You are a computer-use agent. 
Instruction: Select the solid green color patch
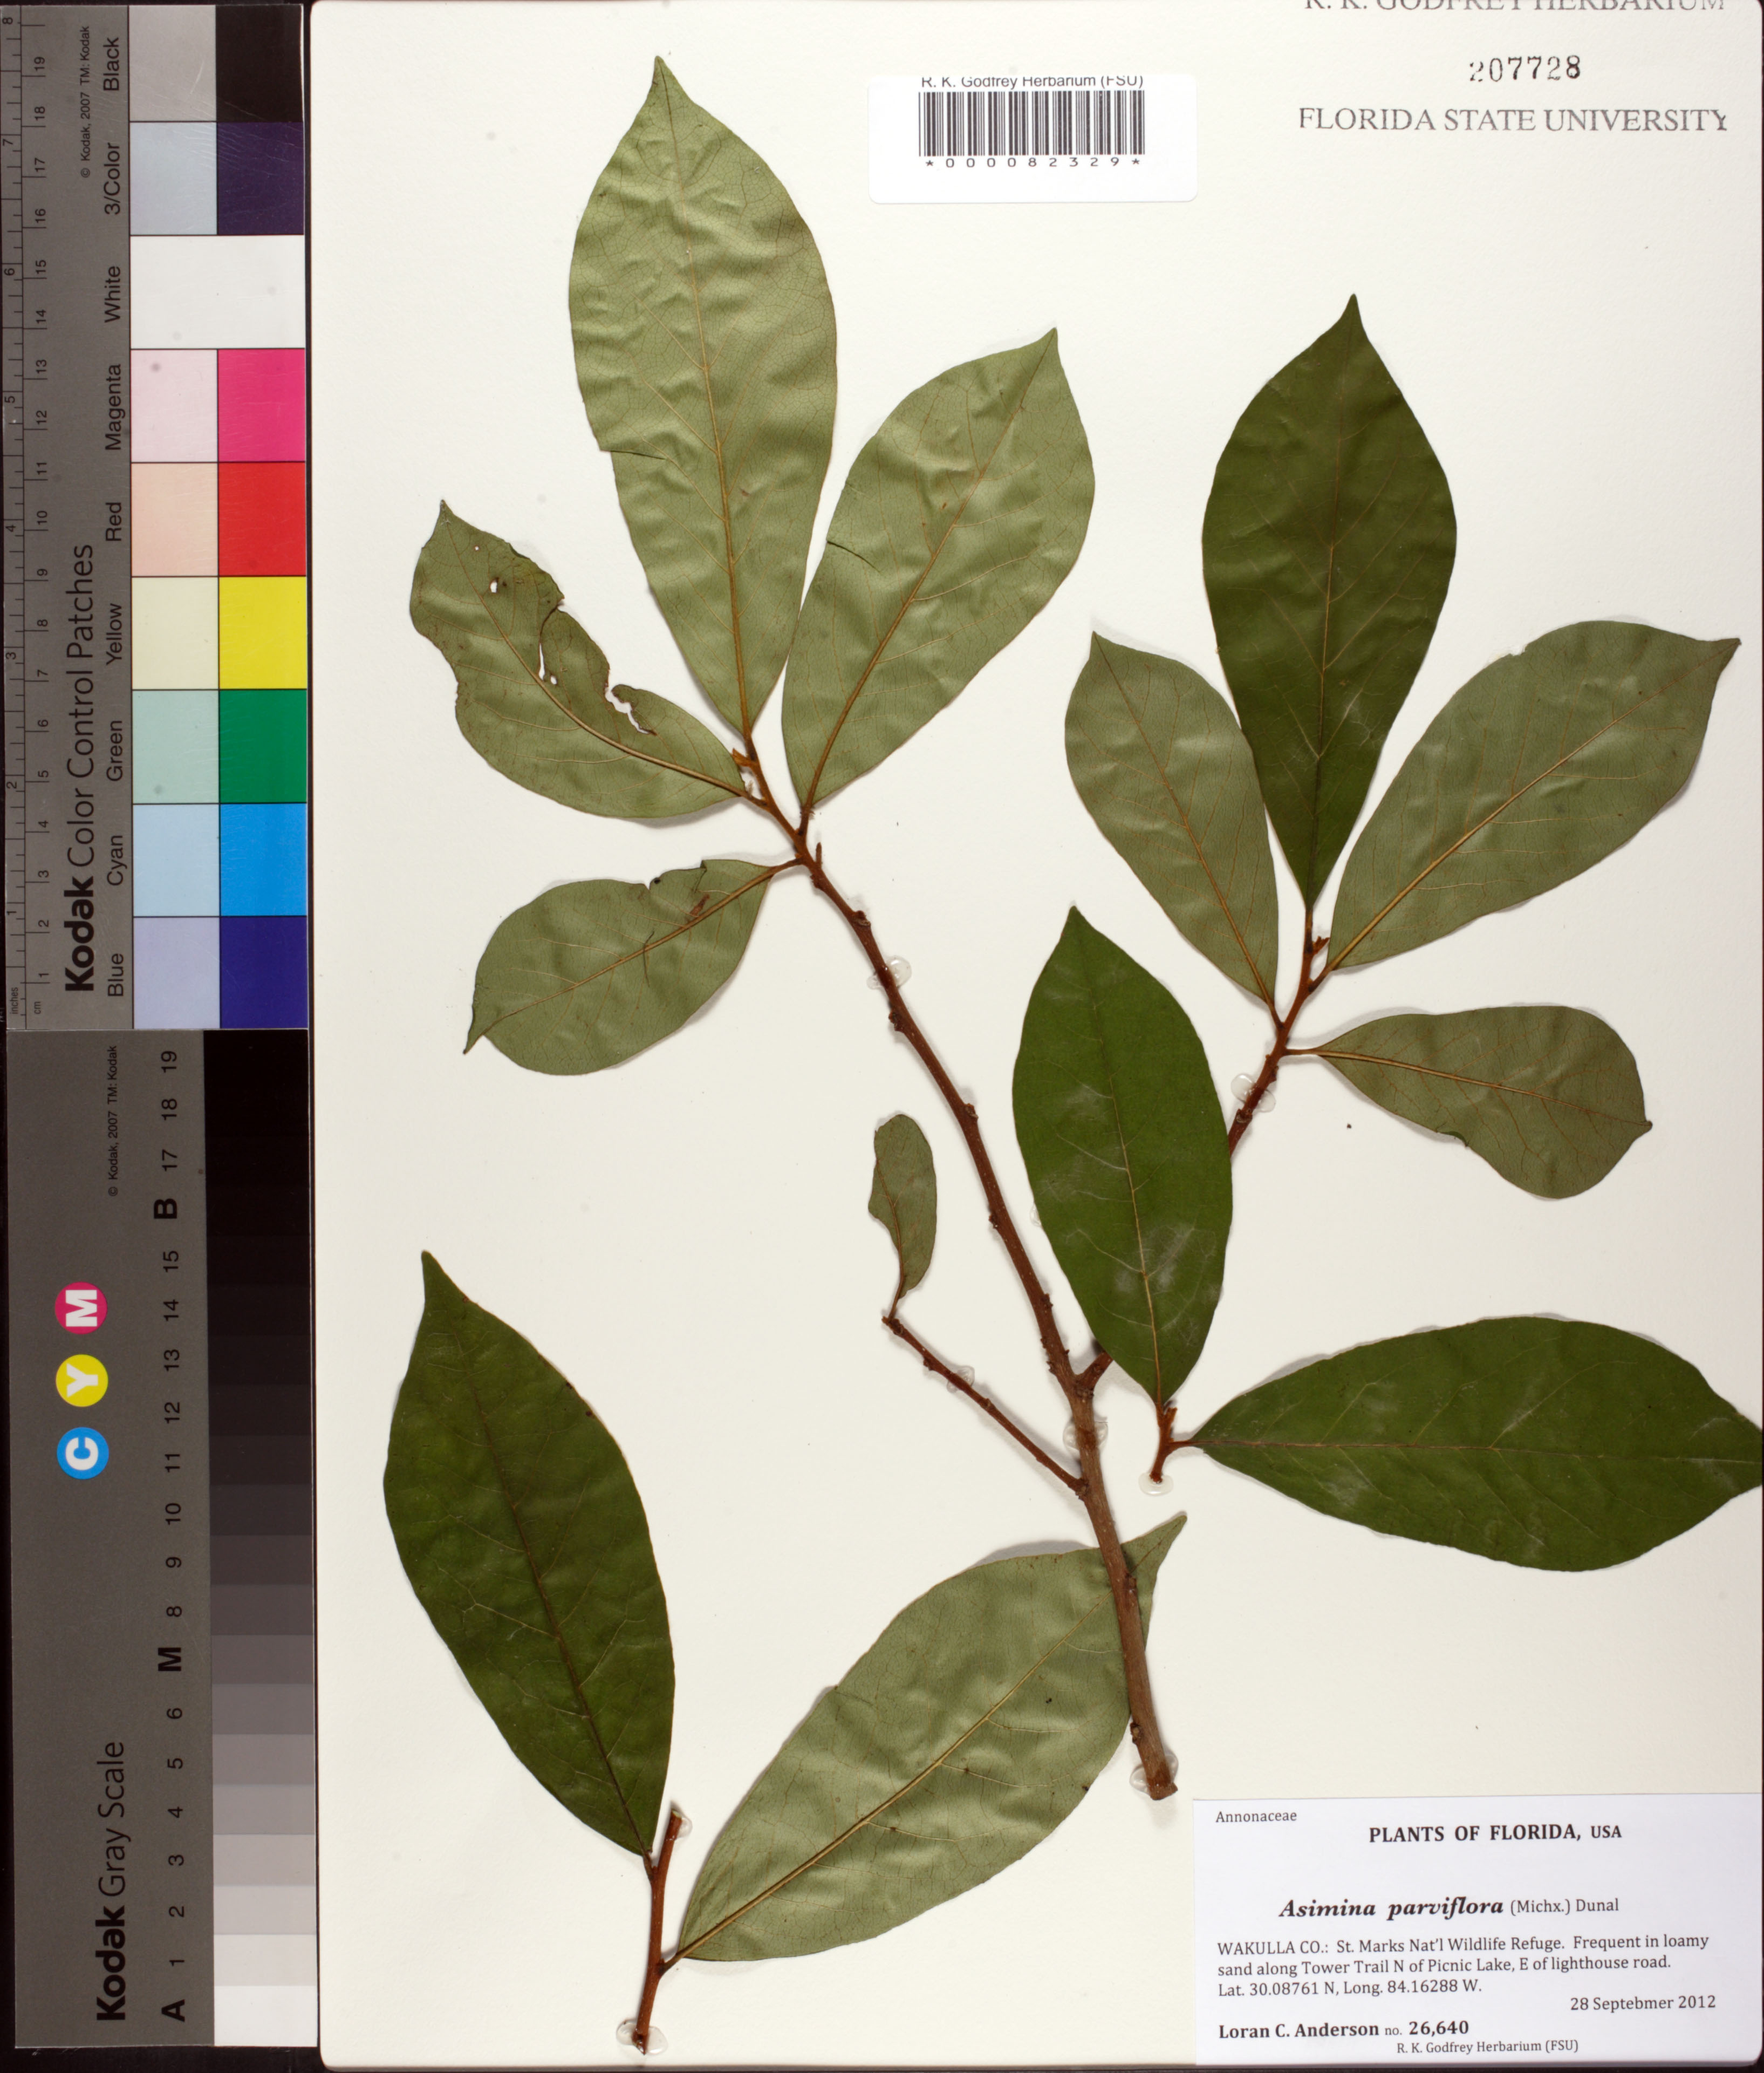pos(261,745)
